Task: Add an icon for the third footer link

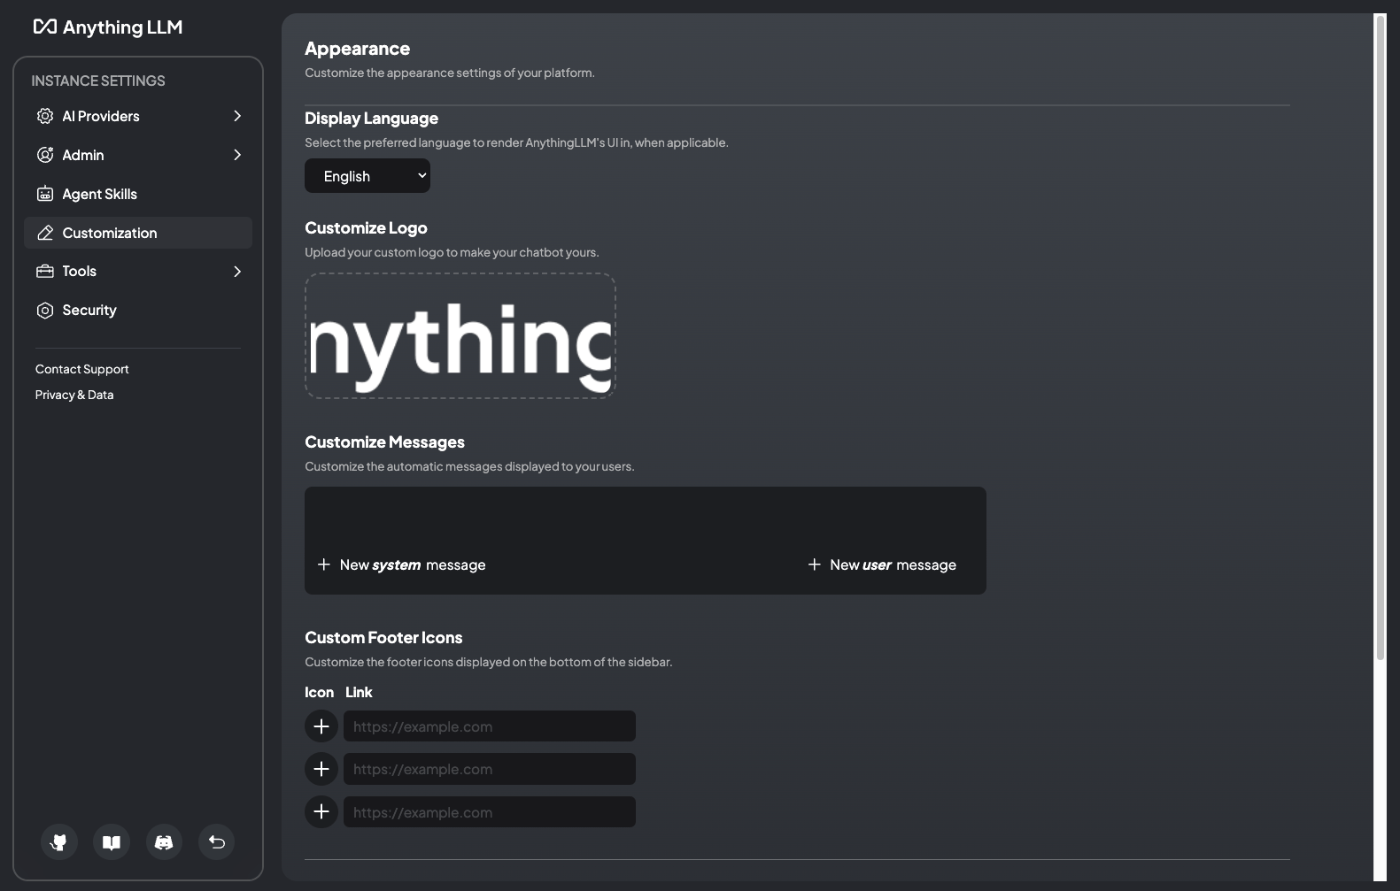Action: pos(321,812)
